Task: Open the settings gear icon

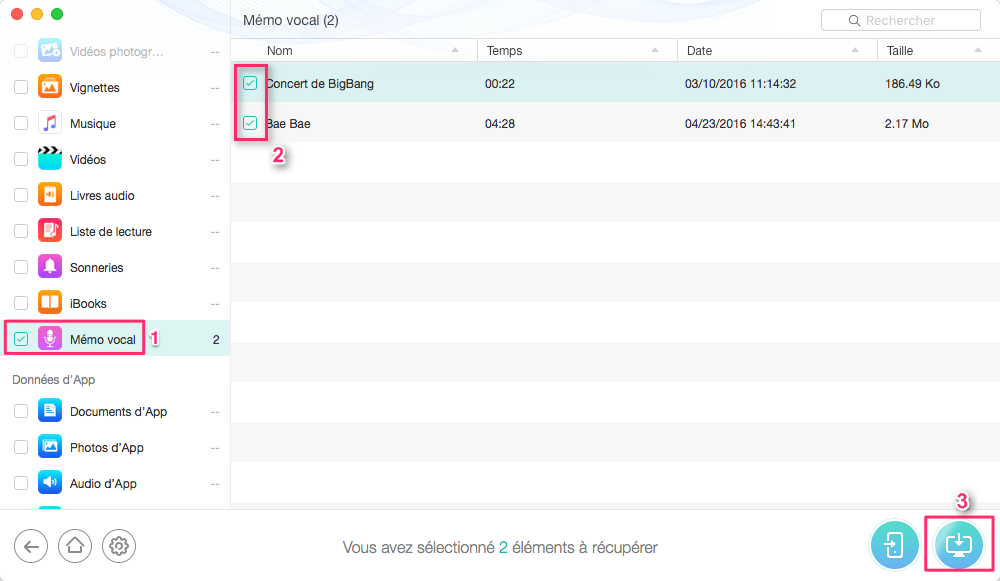Action: (119, 547)
